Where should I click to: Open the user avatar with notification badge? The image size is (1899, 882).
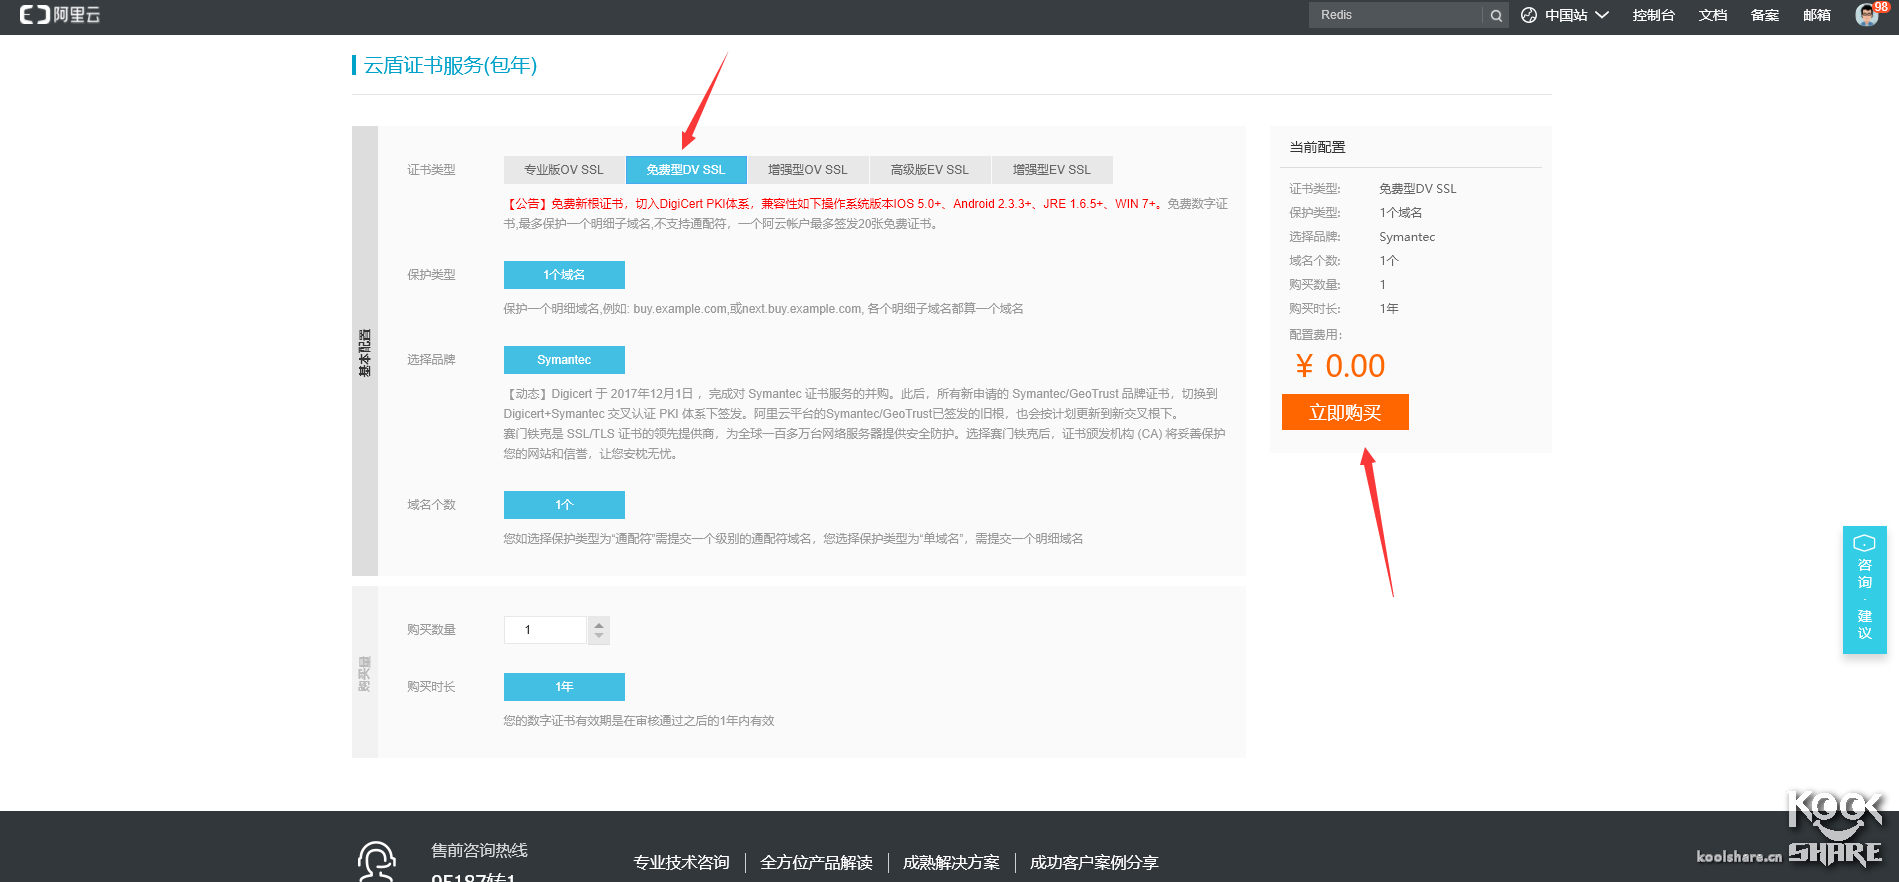(x=1867, y=14)
